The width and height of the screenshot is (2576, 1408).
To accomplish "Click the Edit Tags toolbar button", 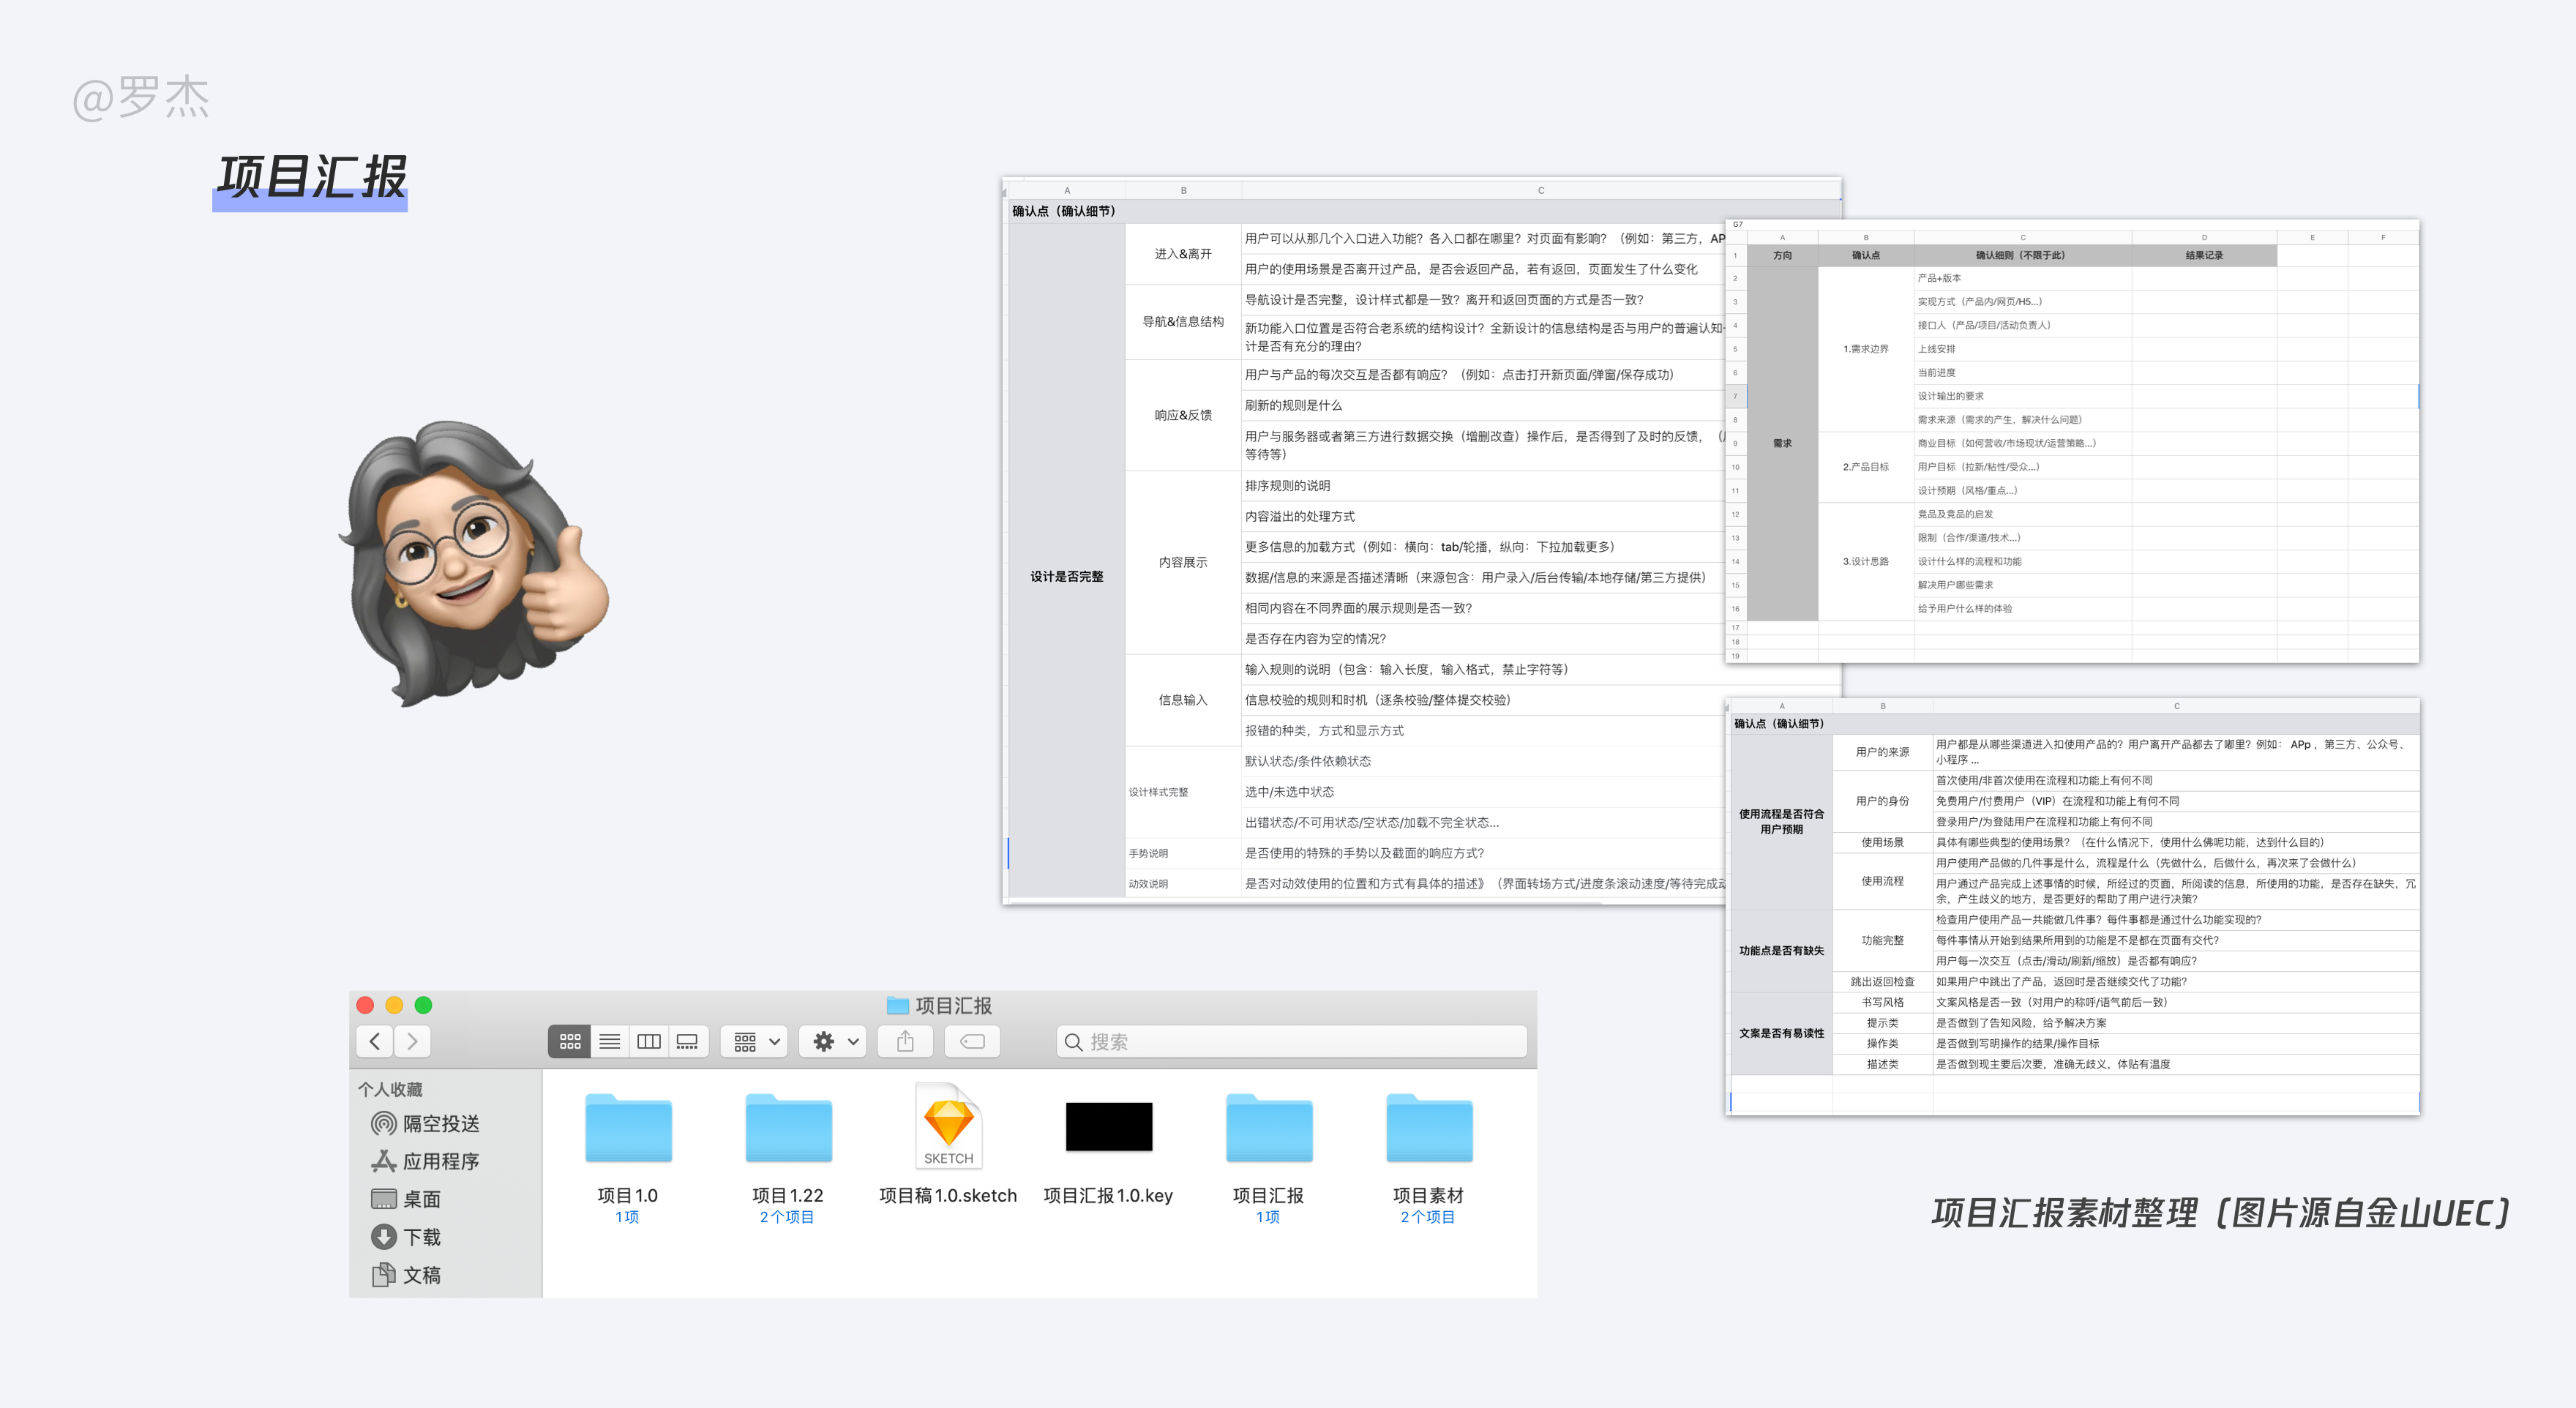I will coord(971,1041).
